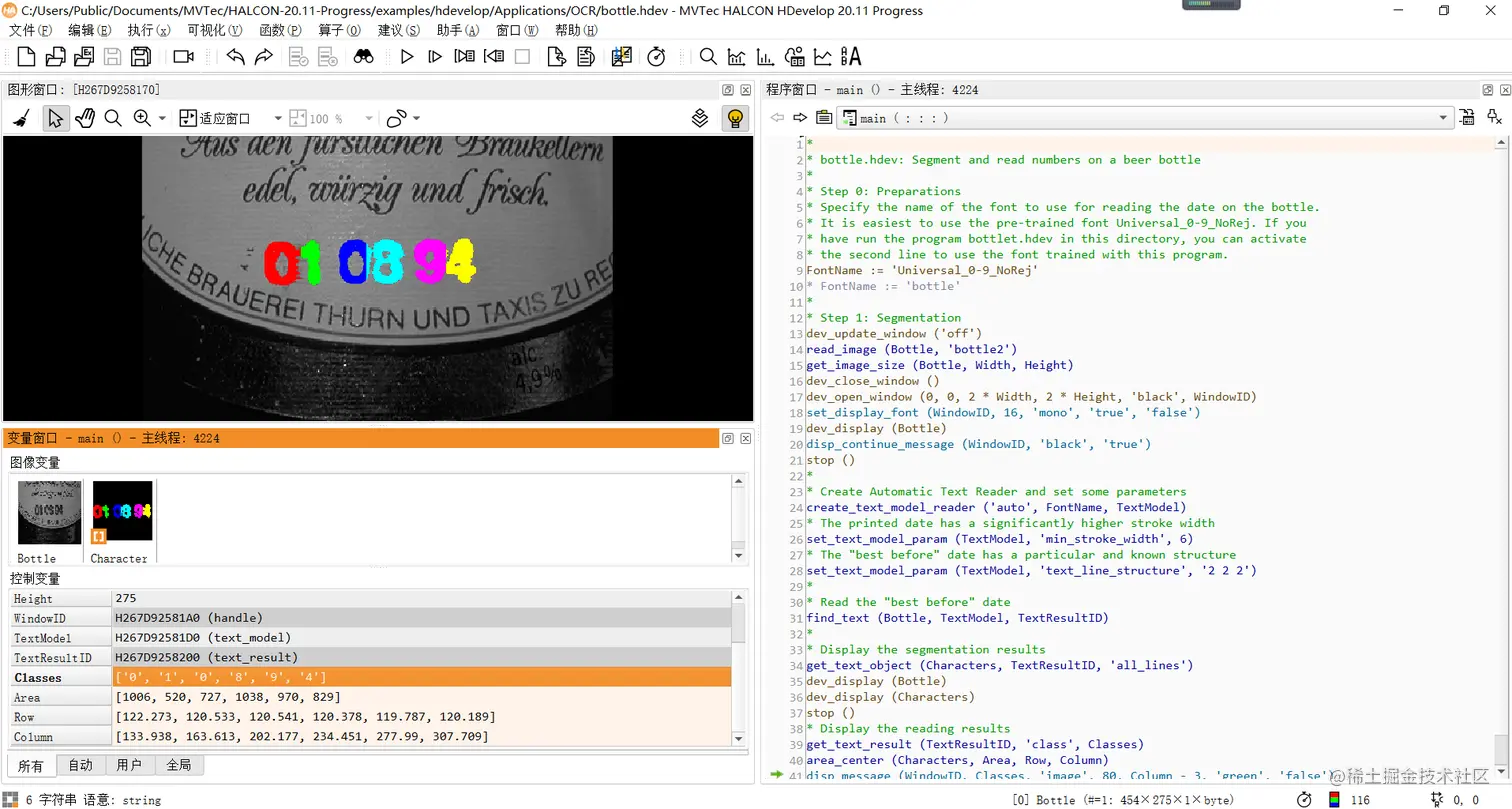Click the Run program play icon
This screenshot has width=1512, height=809.
[x=407, y=57]
